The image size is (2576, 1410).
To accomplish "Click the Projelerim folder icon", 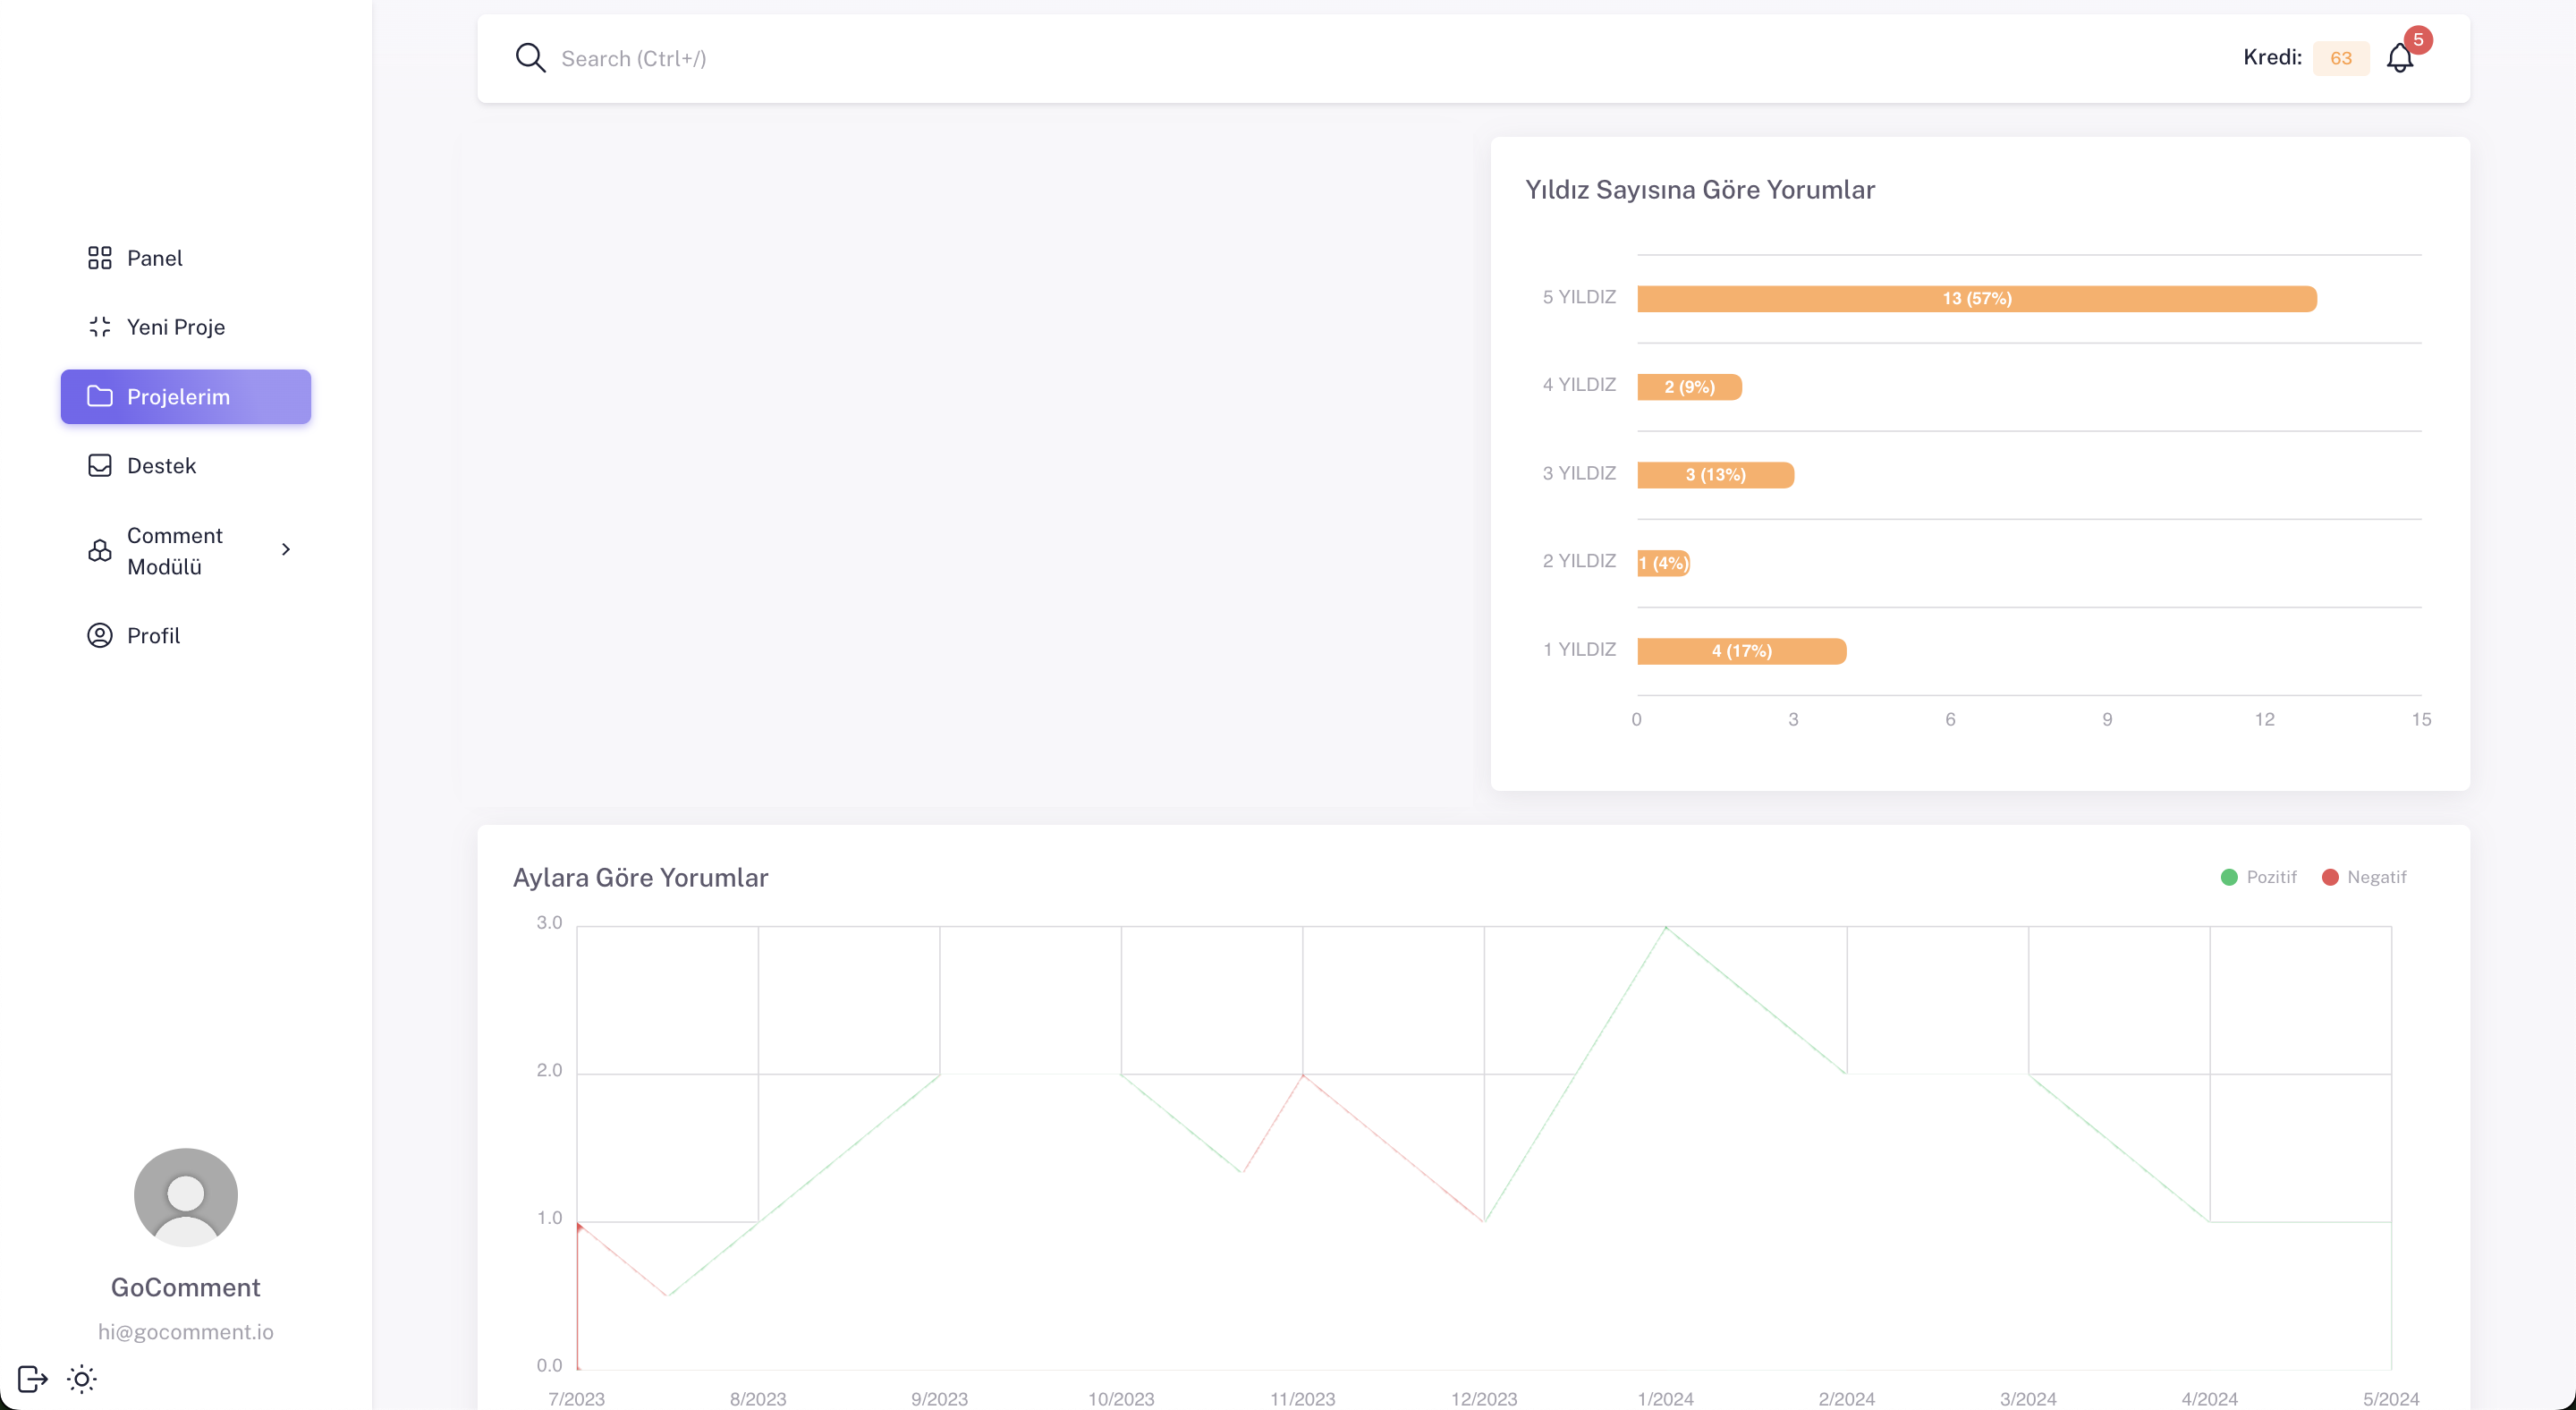I will pyautogui.click(x=100, y=397).
